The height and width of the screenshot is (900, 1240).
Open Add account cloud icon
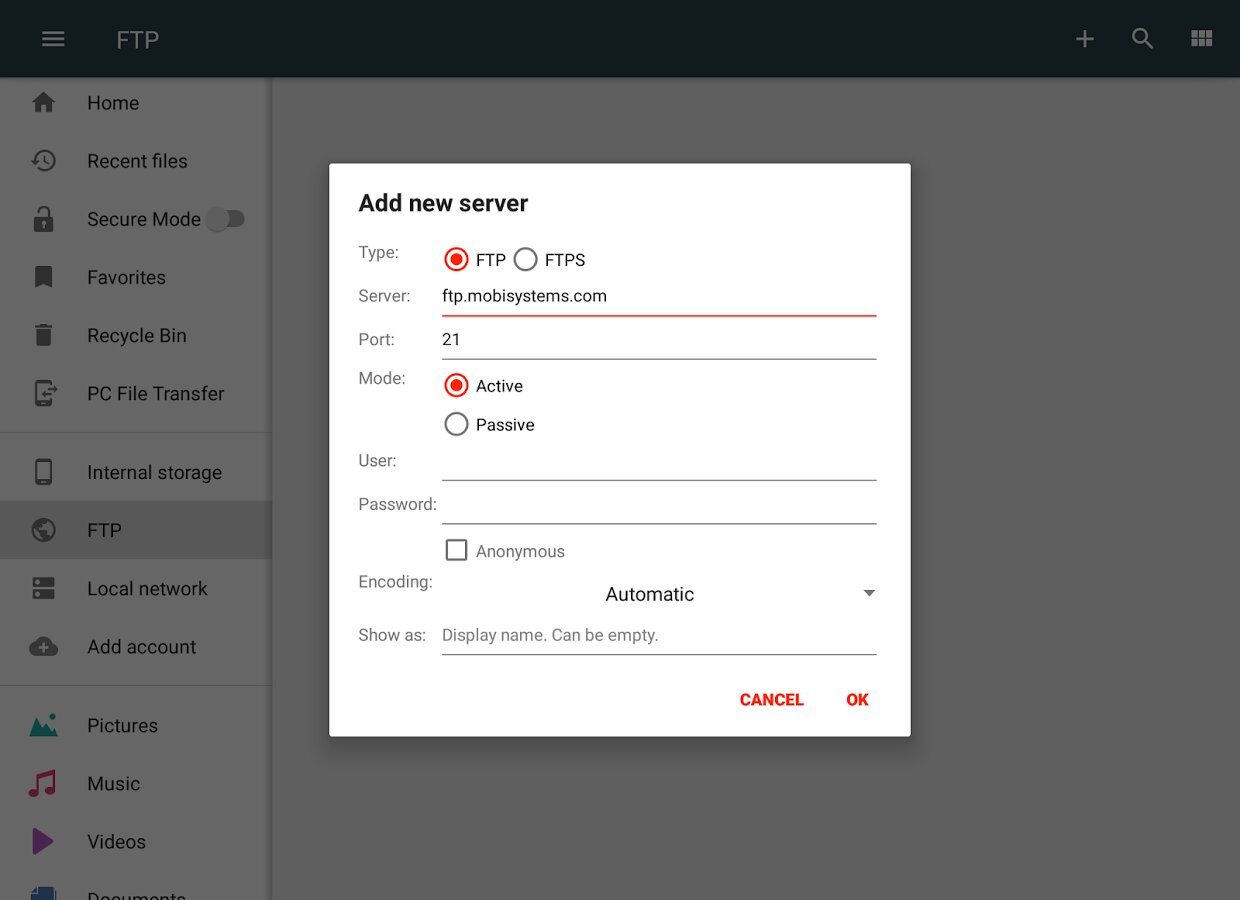tap(44, 647)
